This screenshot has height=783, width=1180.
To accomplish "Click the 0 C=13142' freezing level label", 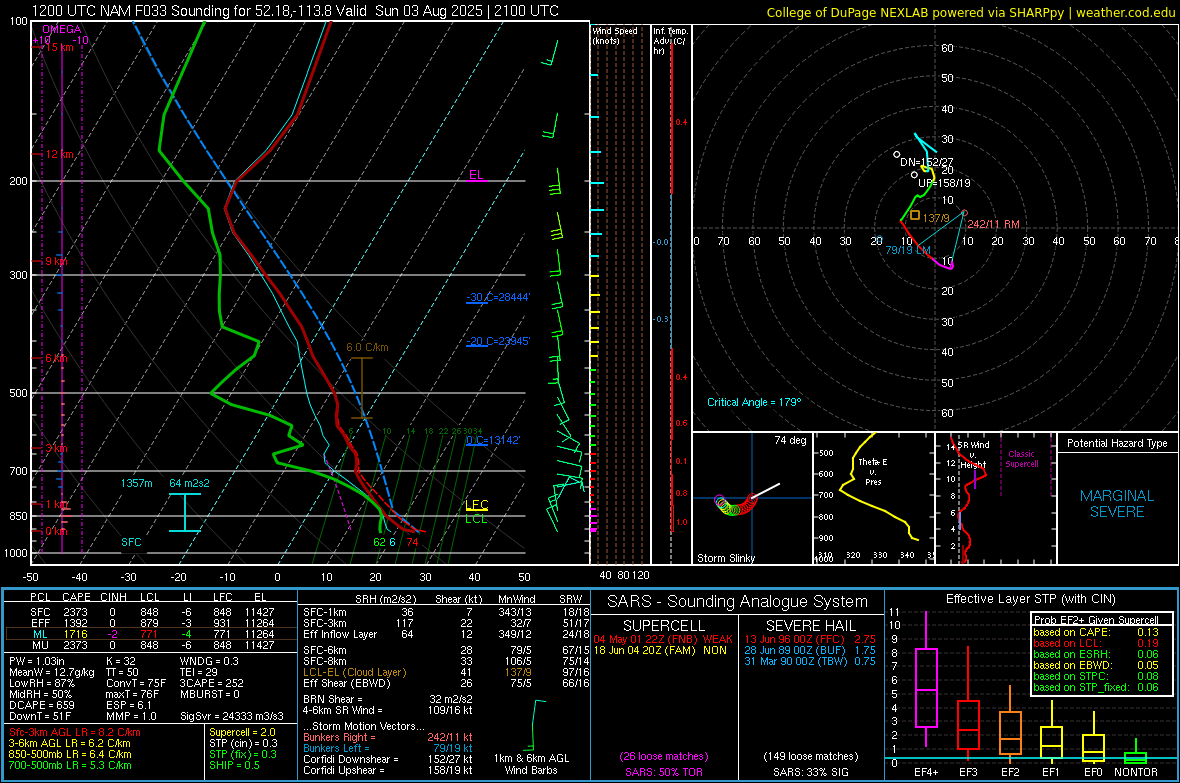I will point(493,440).
